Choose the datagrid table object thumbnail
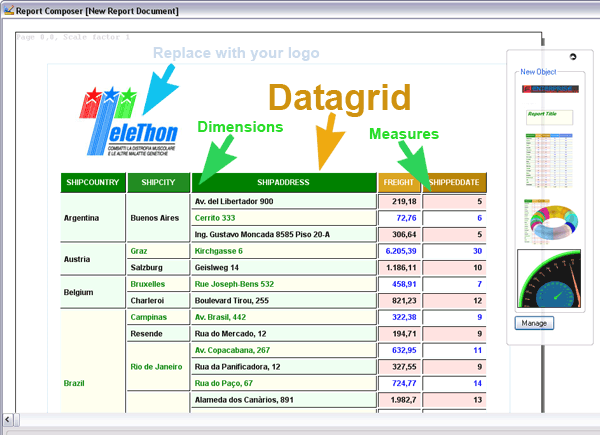 click(x=549, y=160)
